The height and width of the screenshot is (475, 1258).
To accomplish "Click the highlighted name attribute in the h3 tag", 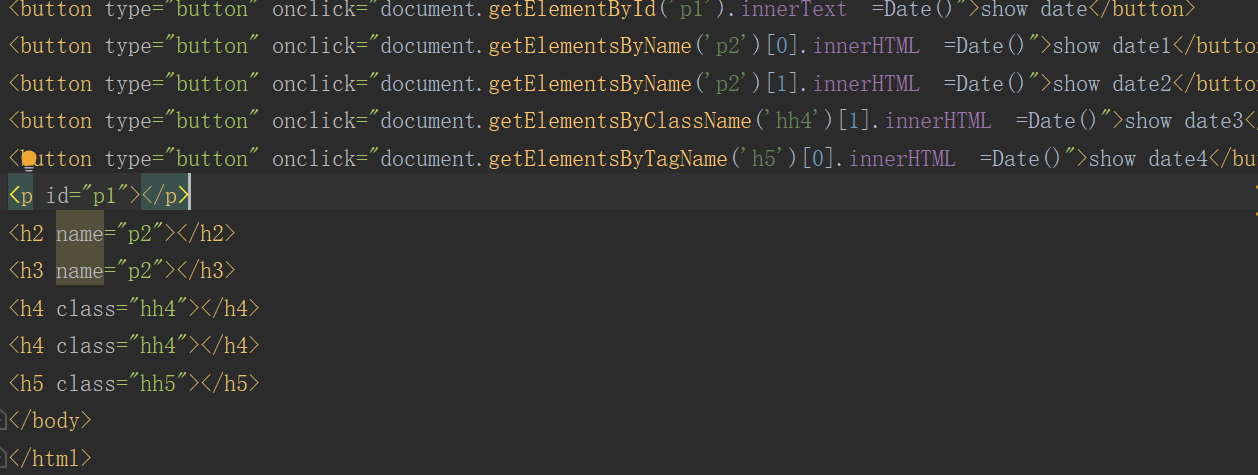I will (x=80, y=271).
